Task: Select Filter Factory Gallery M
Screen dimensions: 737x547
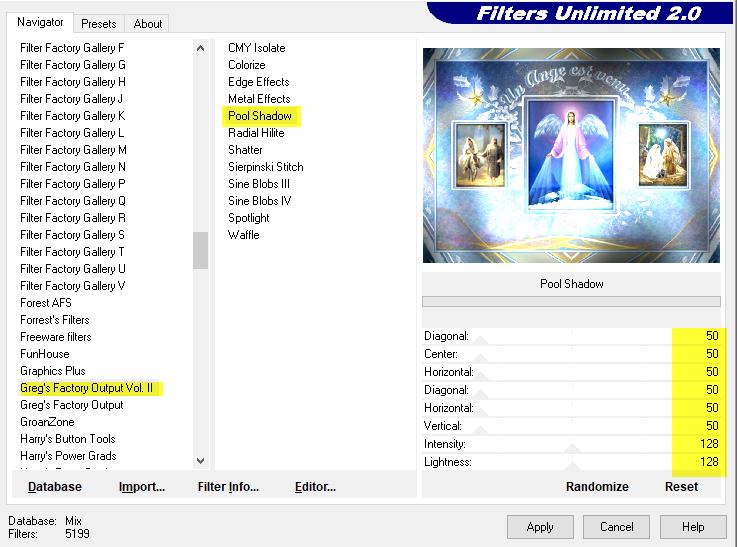Action: 73,150
